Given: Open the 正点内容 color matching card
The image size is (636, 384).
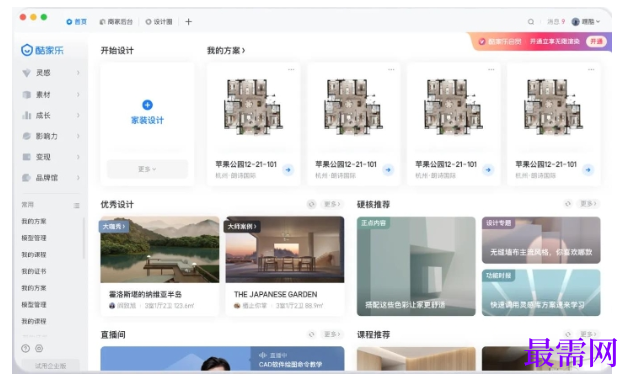Looking at the screenshot, I should coord(416,266).
